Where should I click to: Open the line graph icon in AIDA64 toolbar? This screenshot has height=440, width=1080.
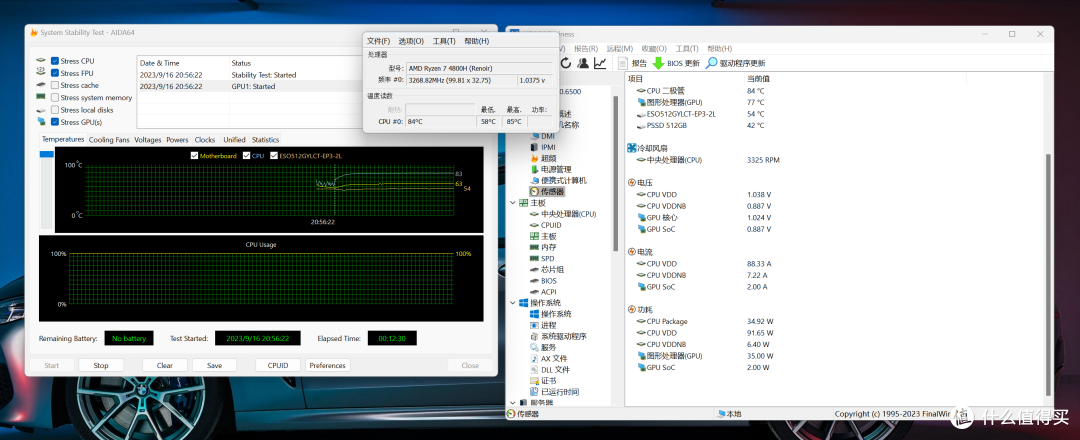pyautogui.click(x=600, y=63)
